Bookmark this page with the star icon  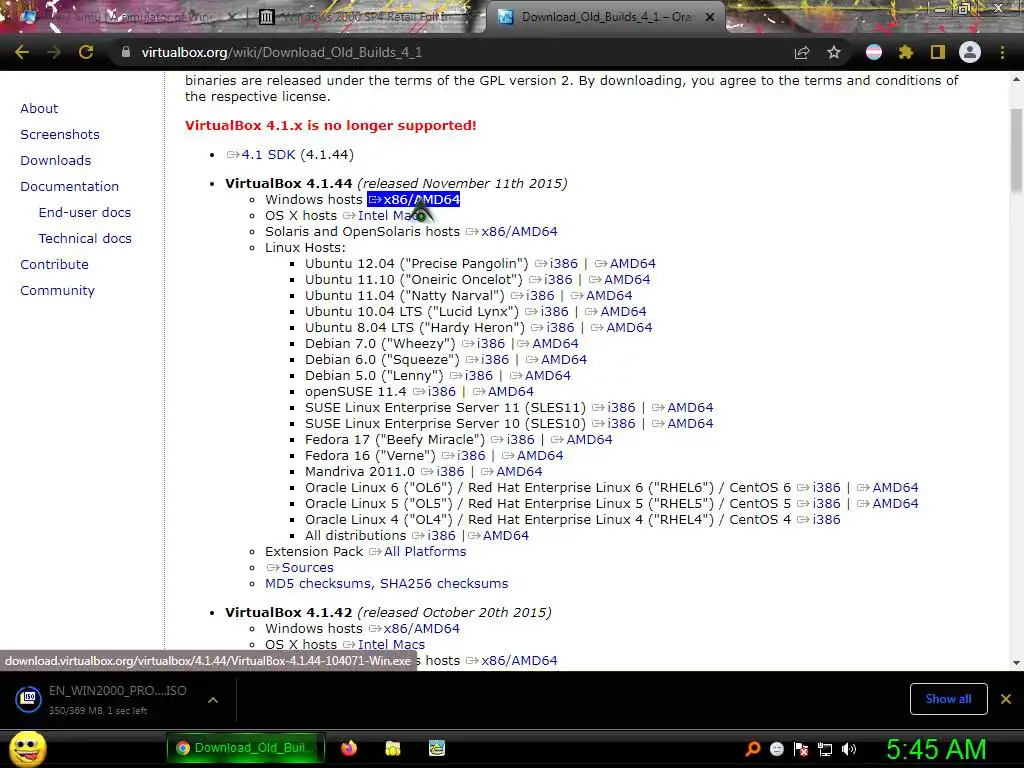pyautogui.click(x=834, y=52)
